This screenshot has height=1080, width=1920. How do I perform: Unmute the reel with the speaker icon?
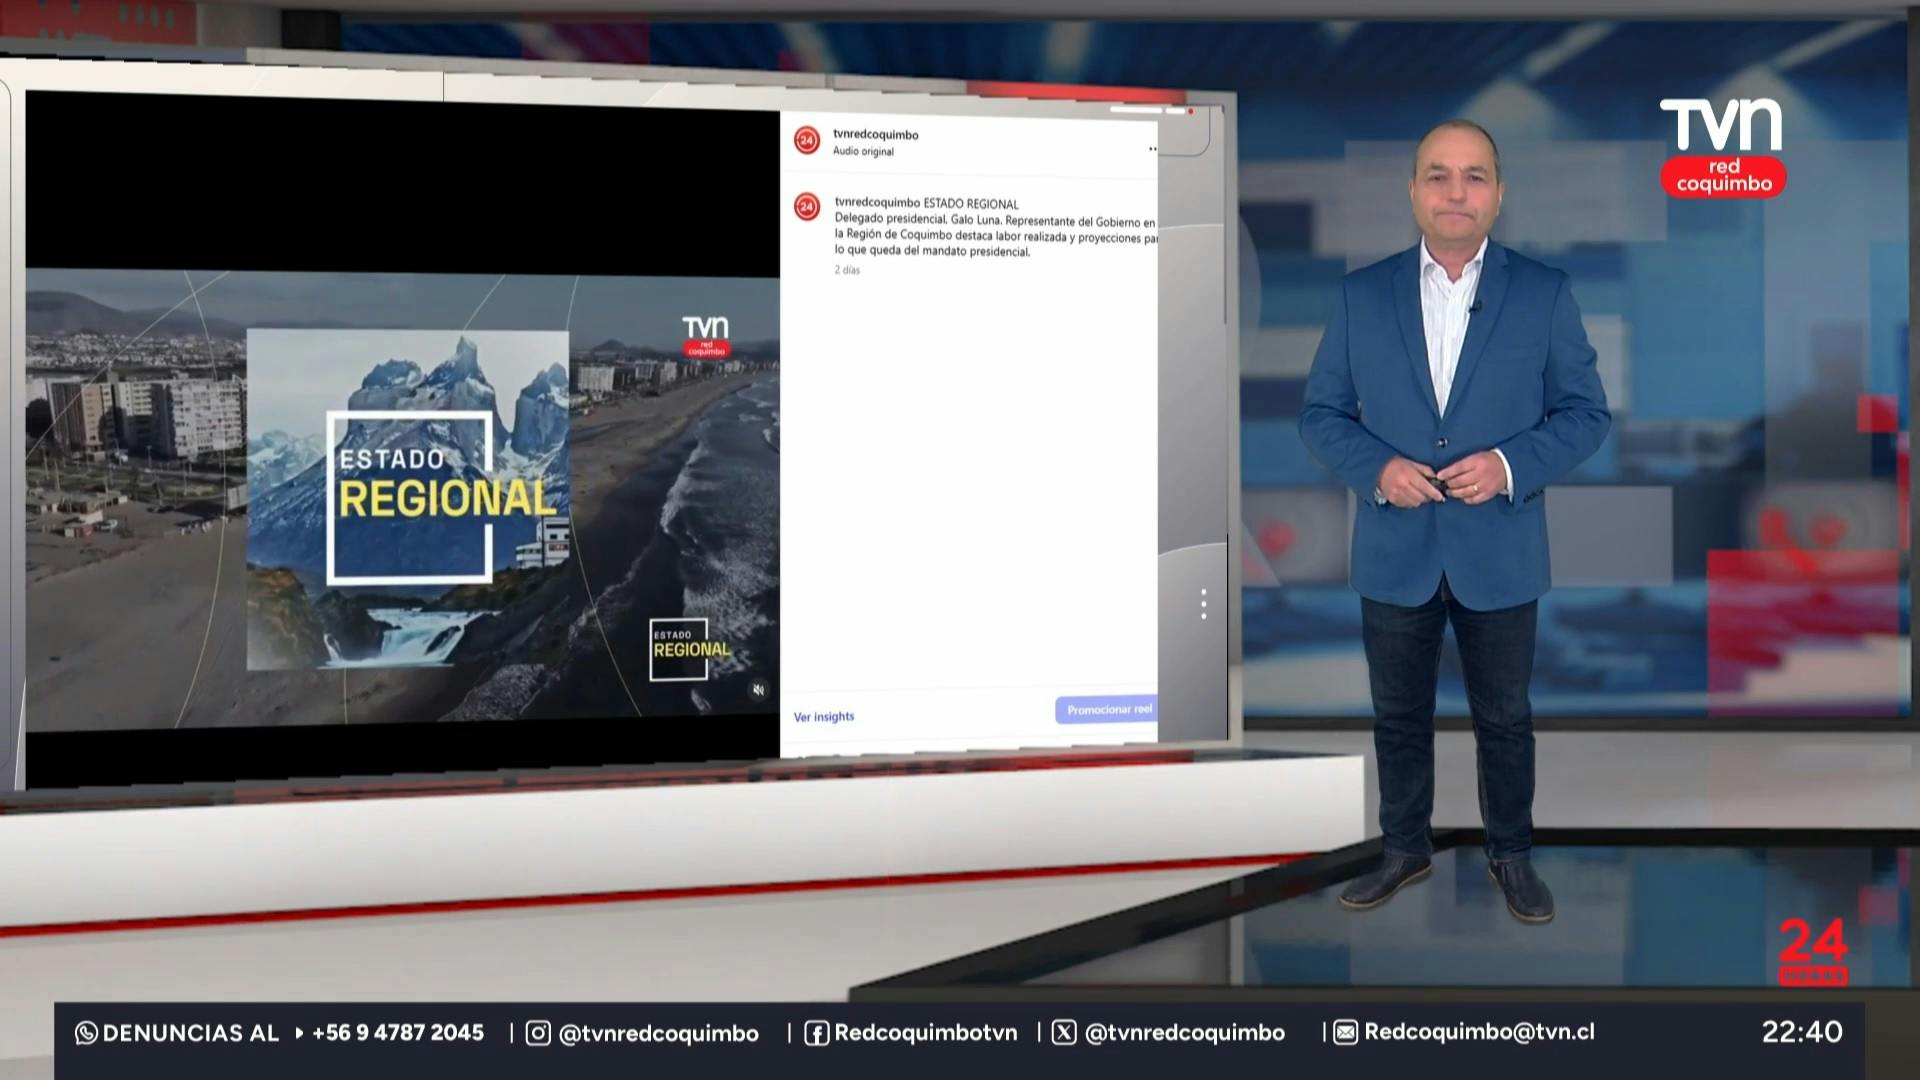point(759,690)
